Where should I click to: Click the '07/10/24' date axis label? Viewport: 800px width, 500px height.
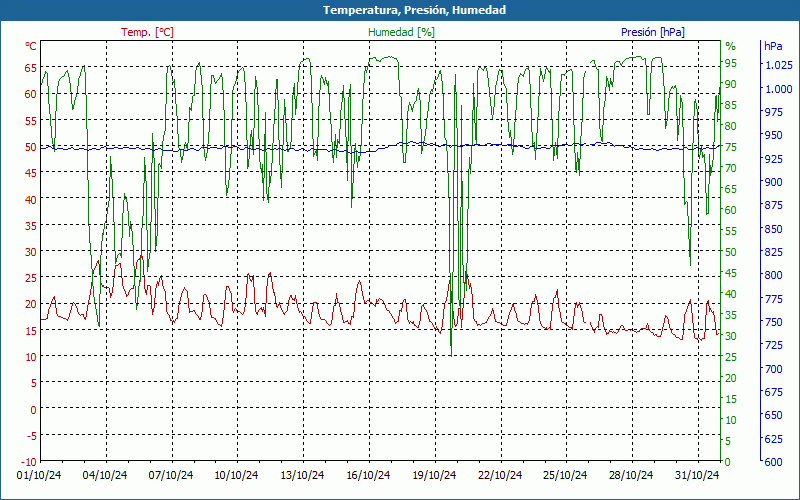[170, 475]
